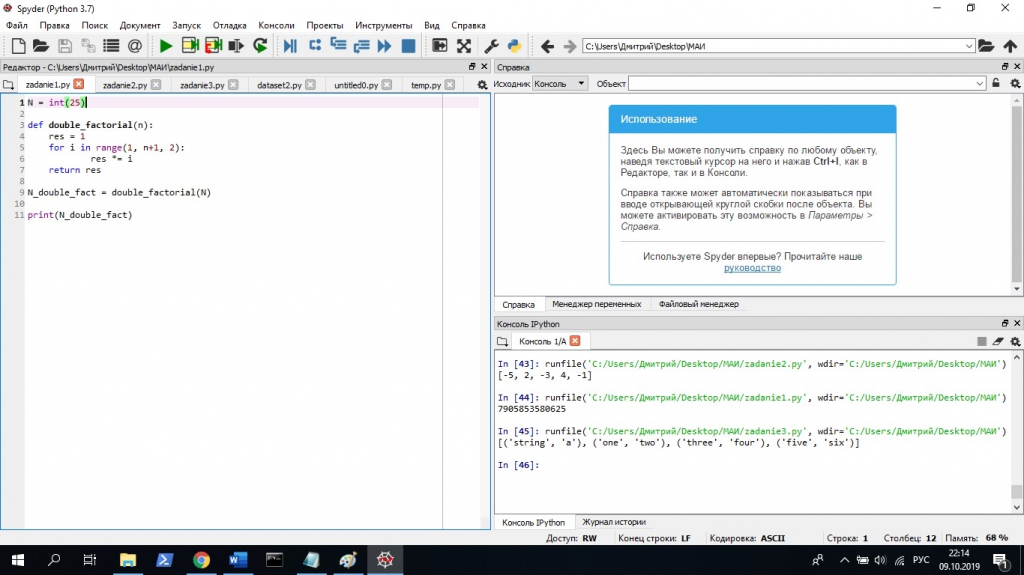Open Chrome from the taskbar
1024x575 pixels.
[x=201, y=560]
